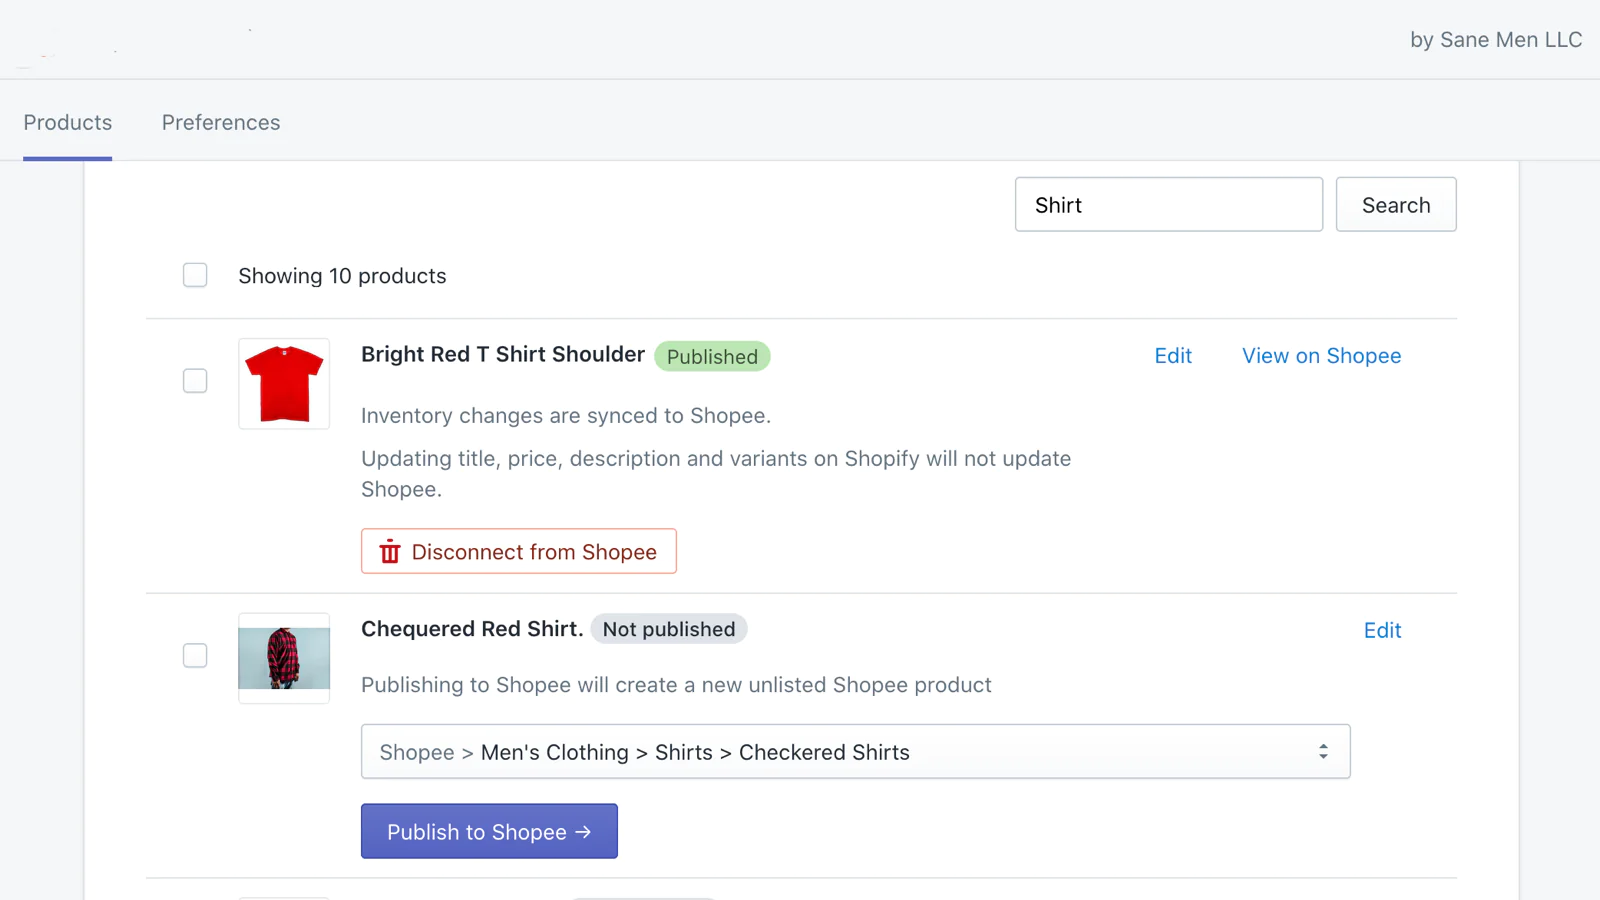The image size is (1600, 900).
Task: Click the up-down arrows on category selector
Action: point(1323,752)
